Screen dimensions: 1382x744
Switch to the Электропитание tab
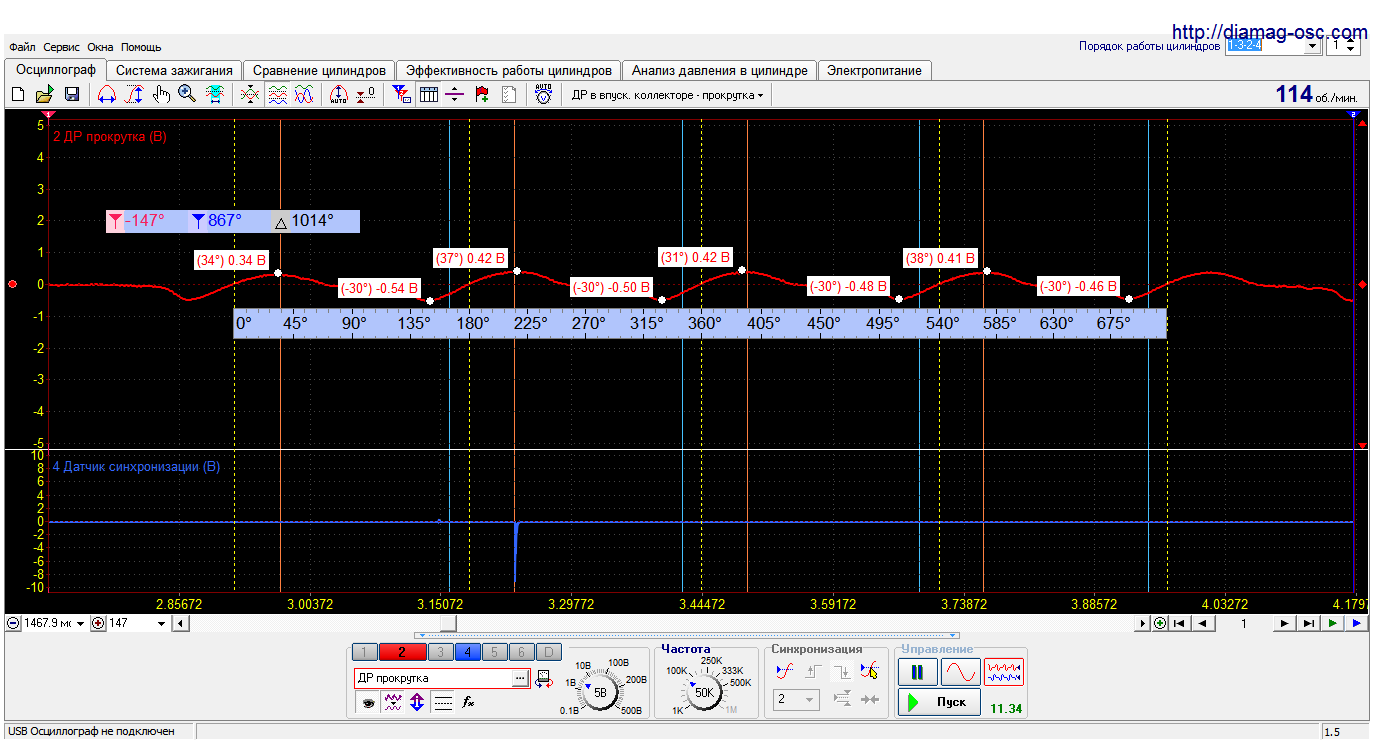point(876,71)
